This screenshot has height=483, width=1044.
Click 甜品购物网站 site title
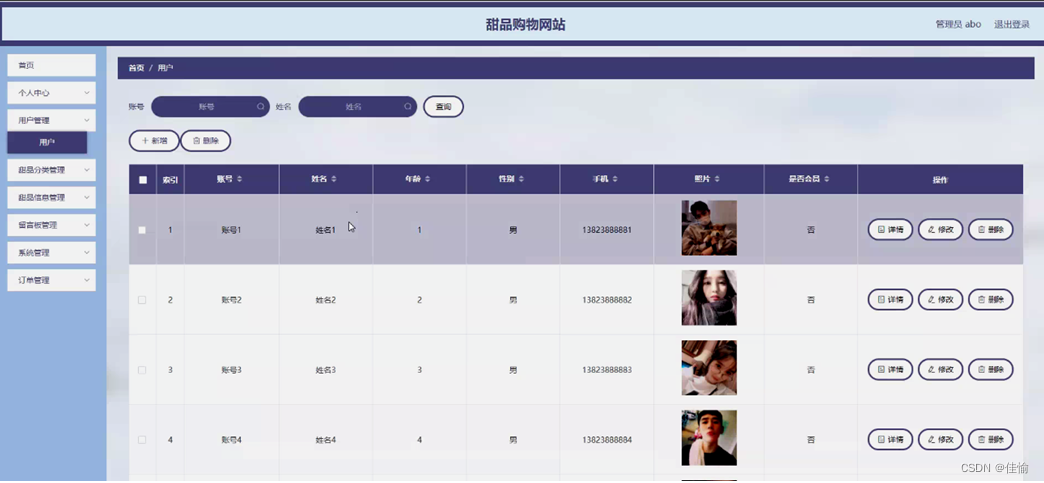coord(526,25)
